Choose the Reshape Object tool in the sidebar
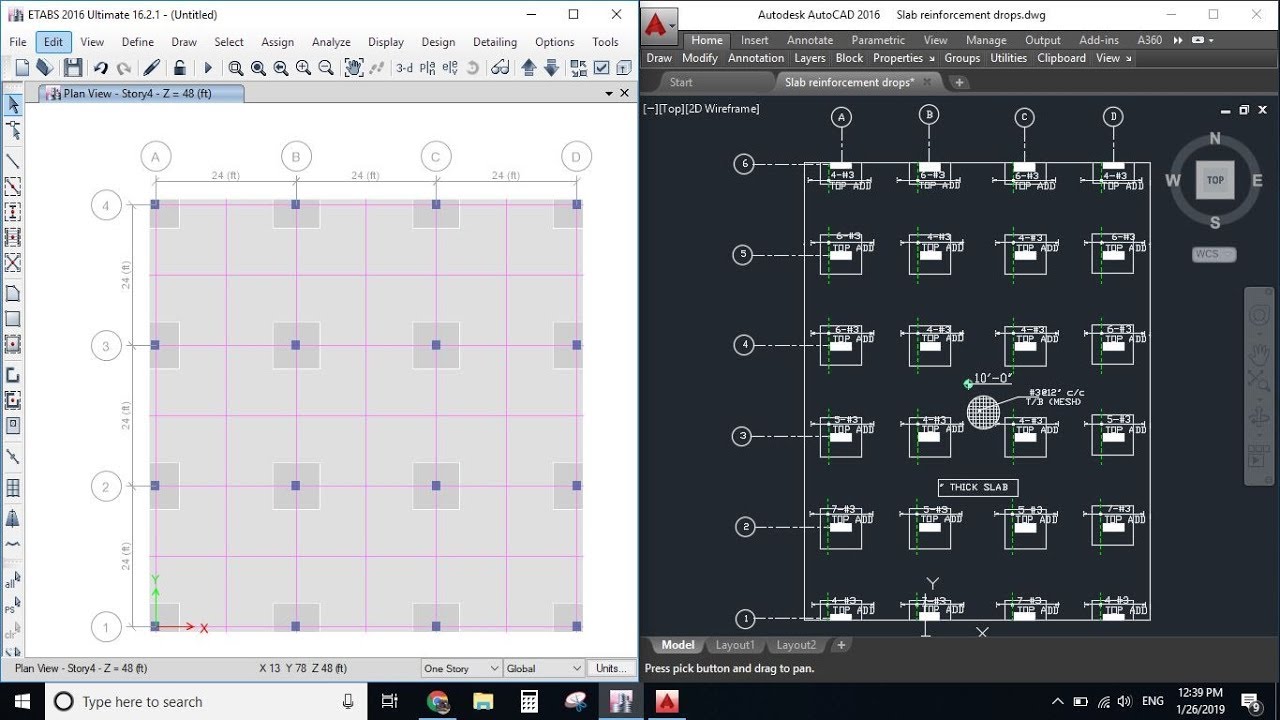 pos(13,131)
